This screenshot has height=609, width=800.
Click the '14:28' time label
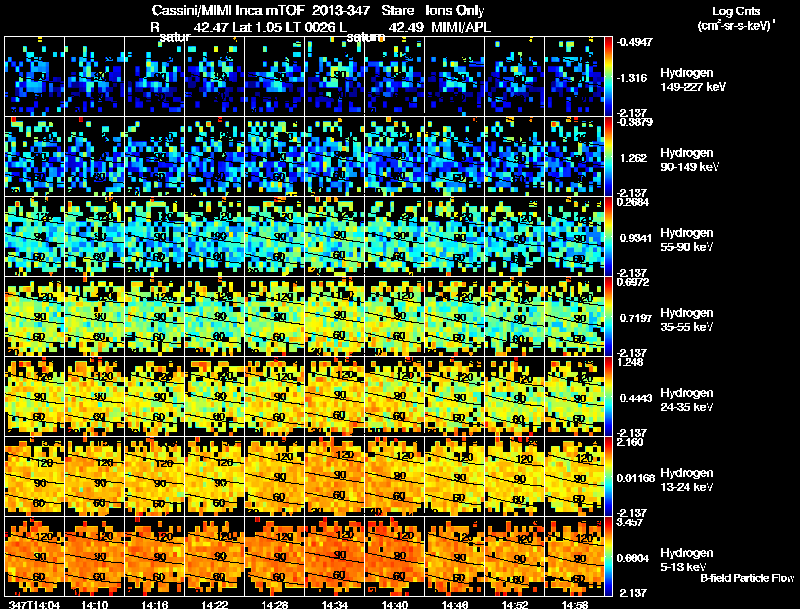point(275,604)
